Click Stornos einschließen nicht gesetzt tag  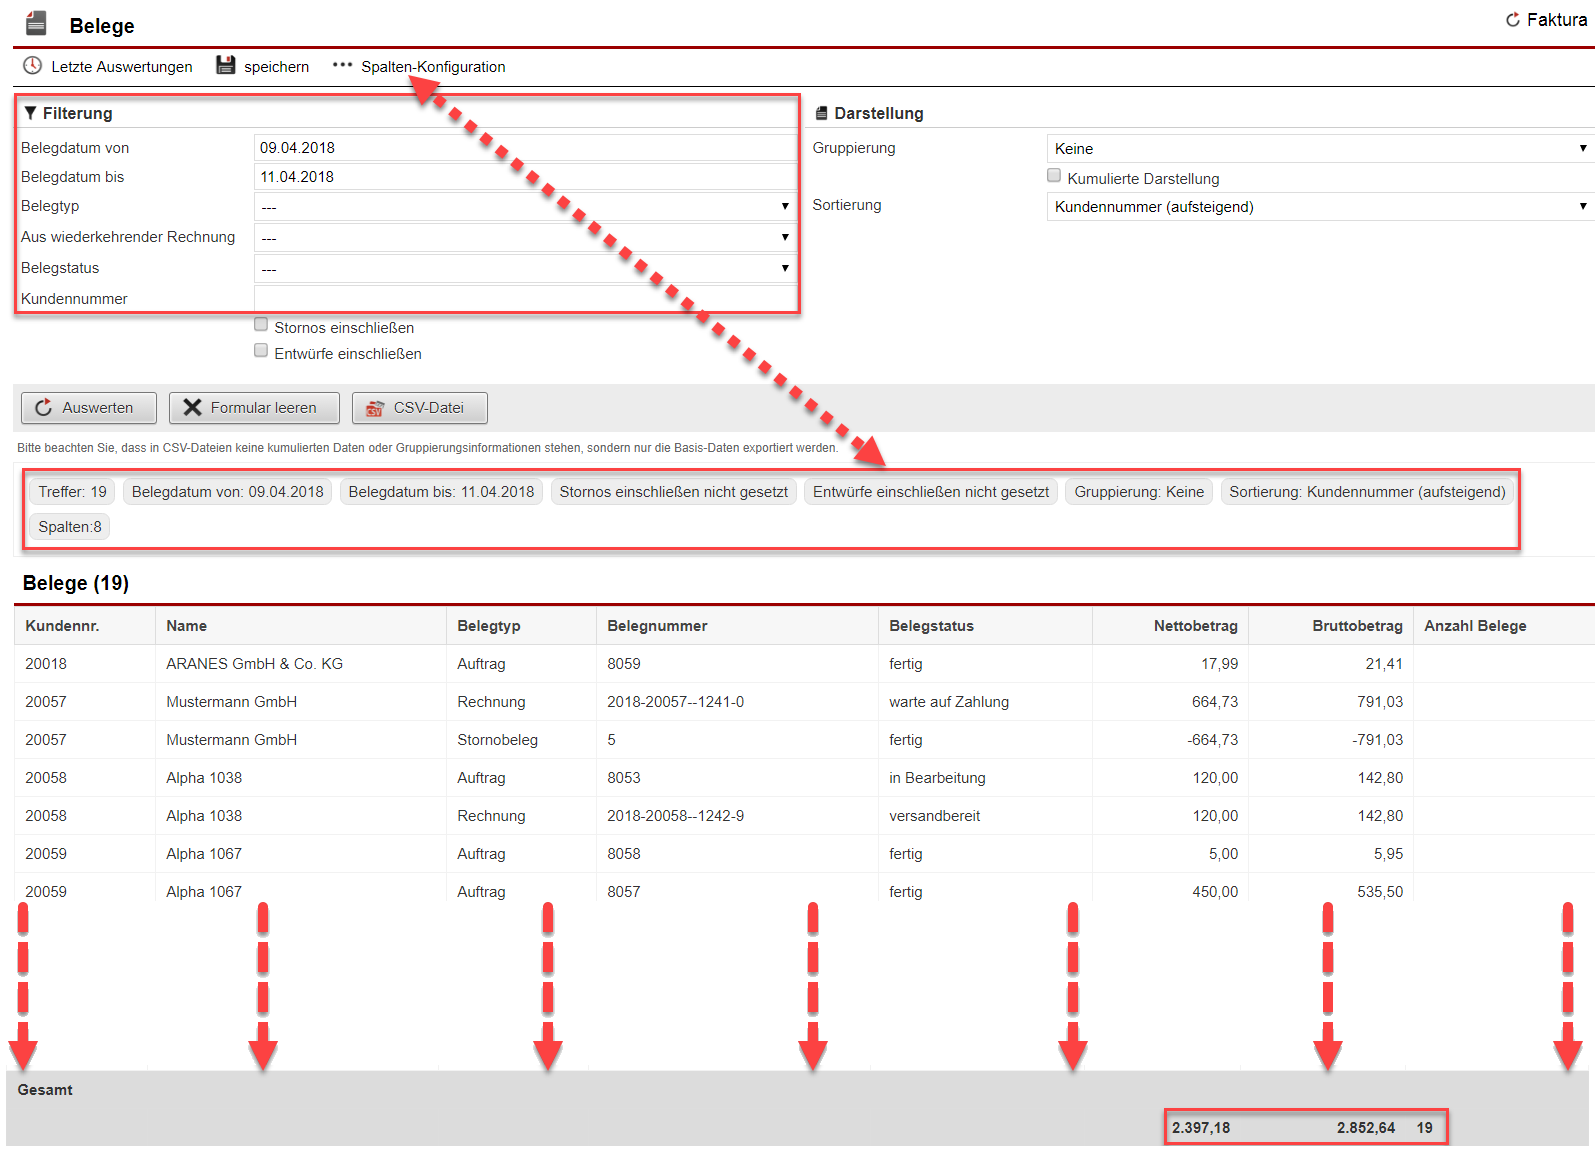[674, 492]
